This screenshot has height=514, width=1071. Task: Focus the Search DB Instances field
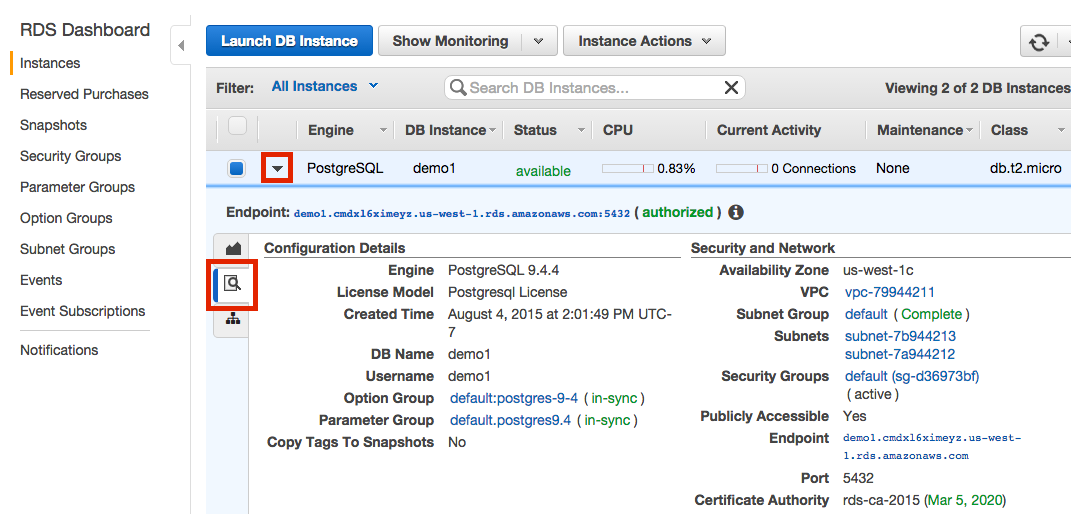[x=592, y=88]
